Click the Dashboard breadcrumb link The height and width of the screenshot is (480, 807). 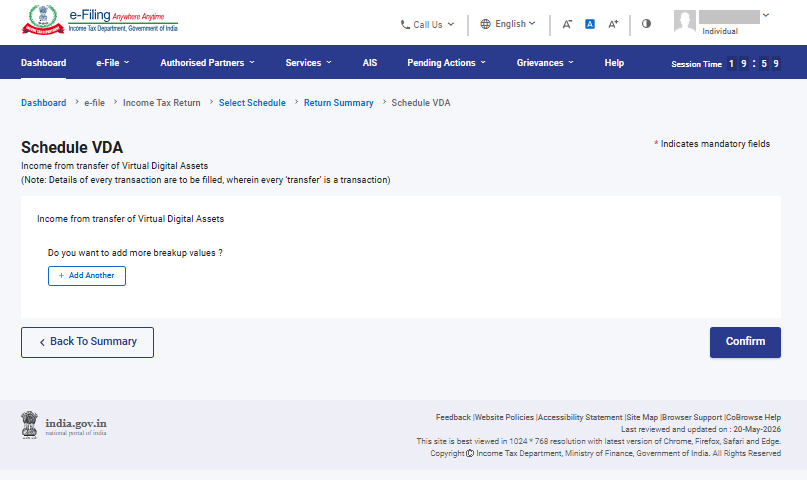pyautogui.click(x=43, y=103)
